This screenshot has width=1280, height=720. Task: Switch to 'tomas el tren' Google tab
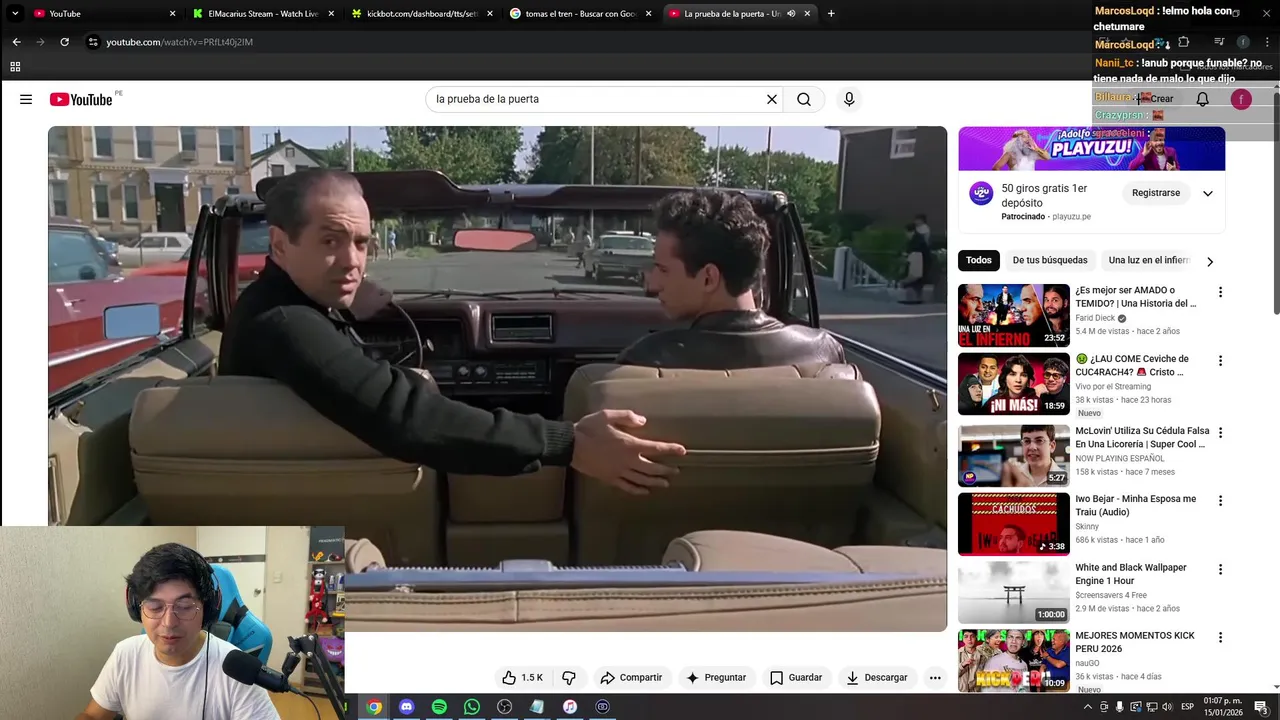pyautogui.click(x=581, y=14)
